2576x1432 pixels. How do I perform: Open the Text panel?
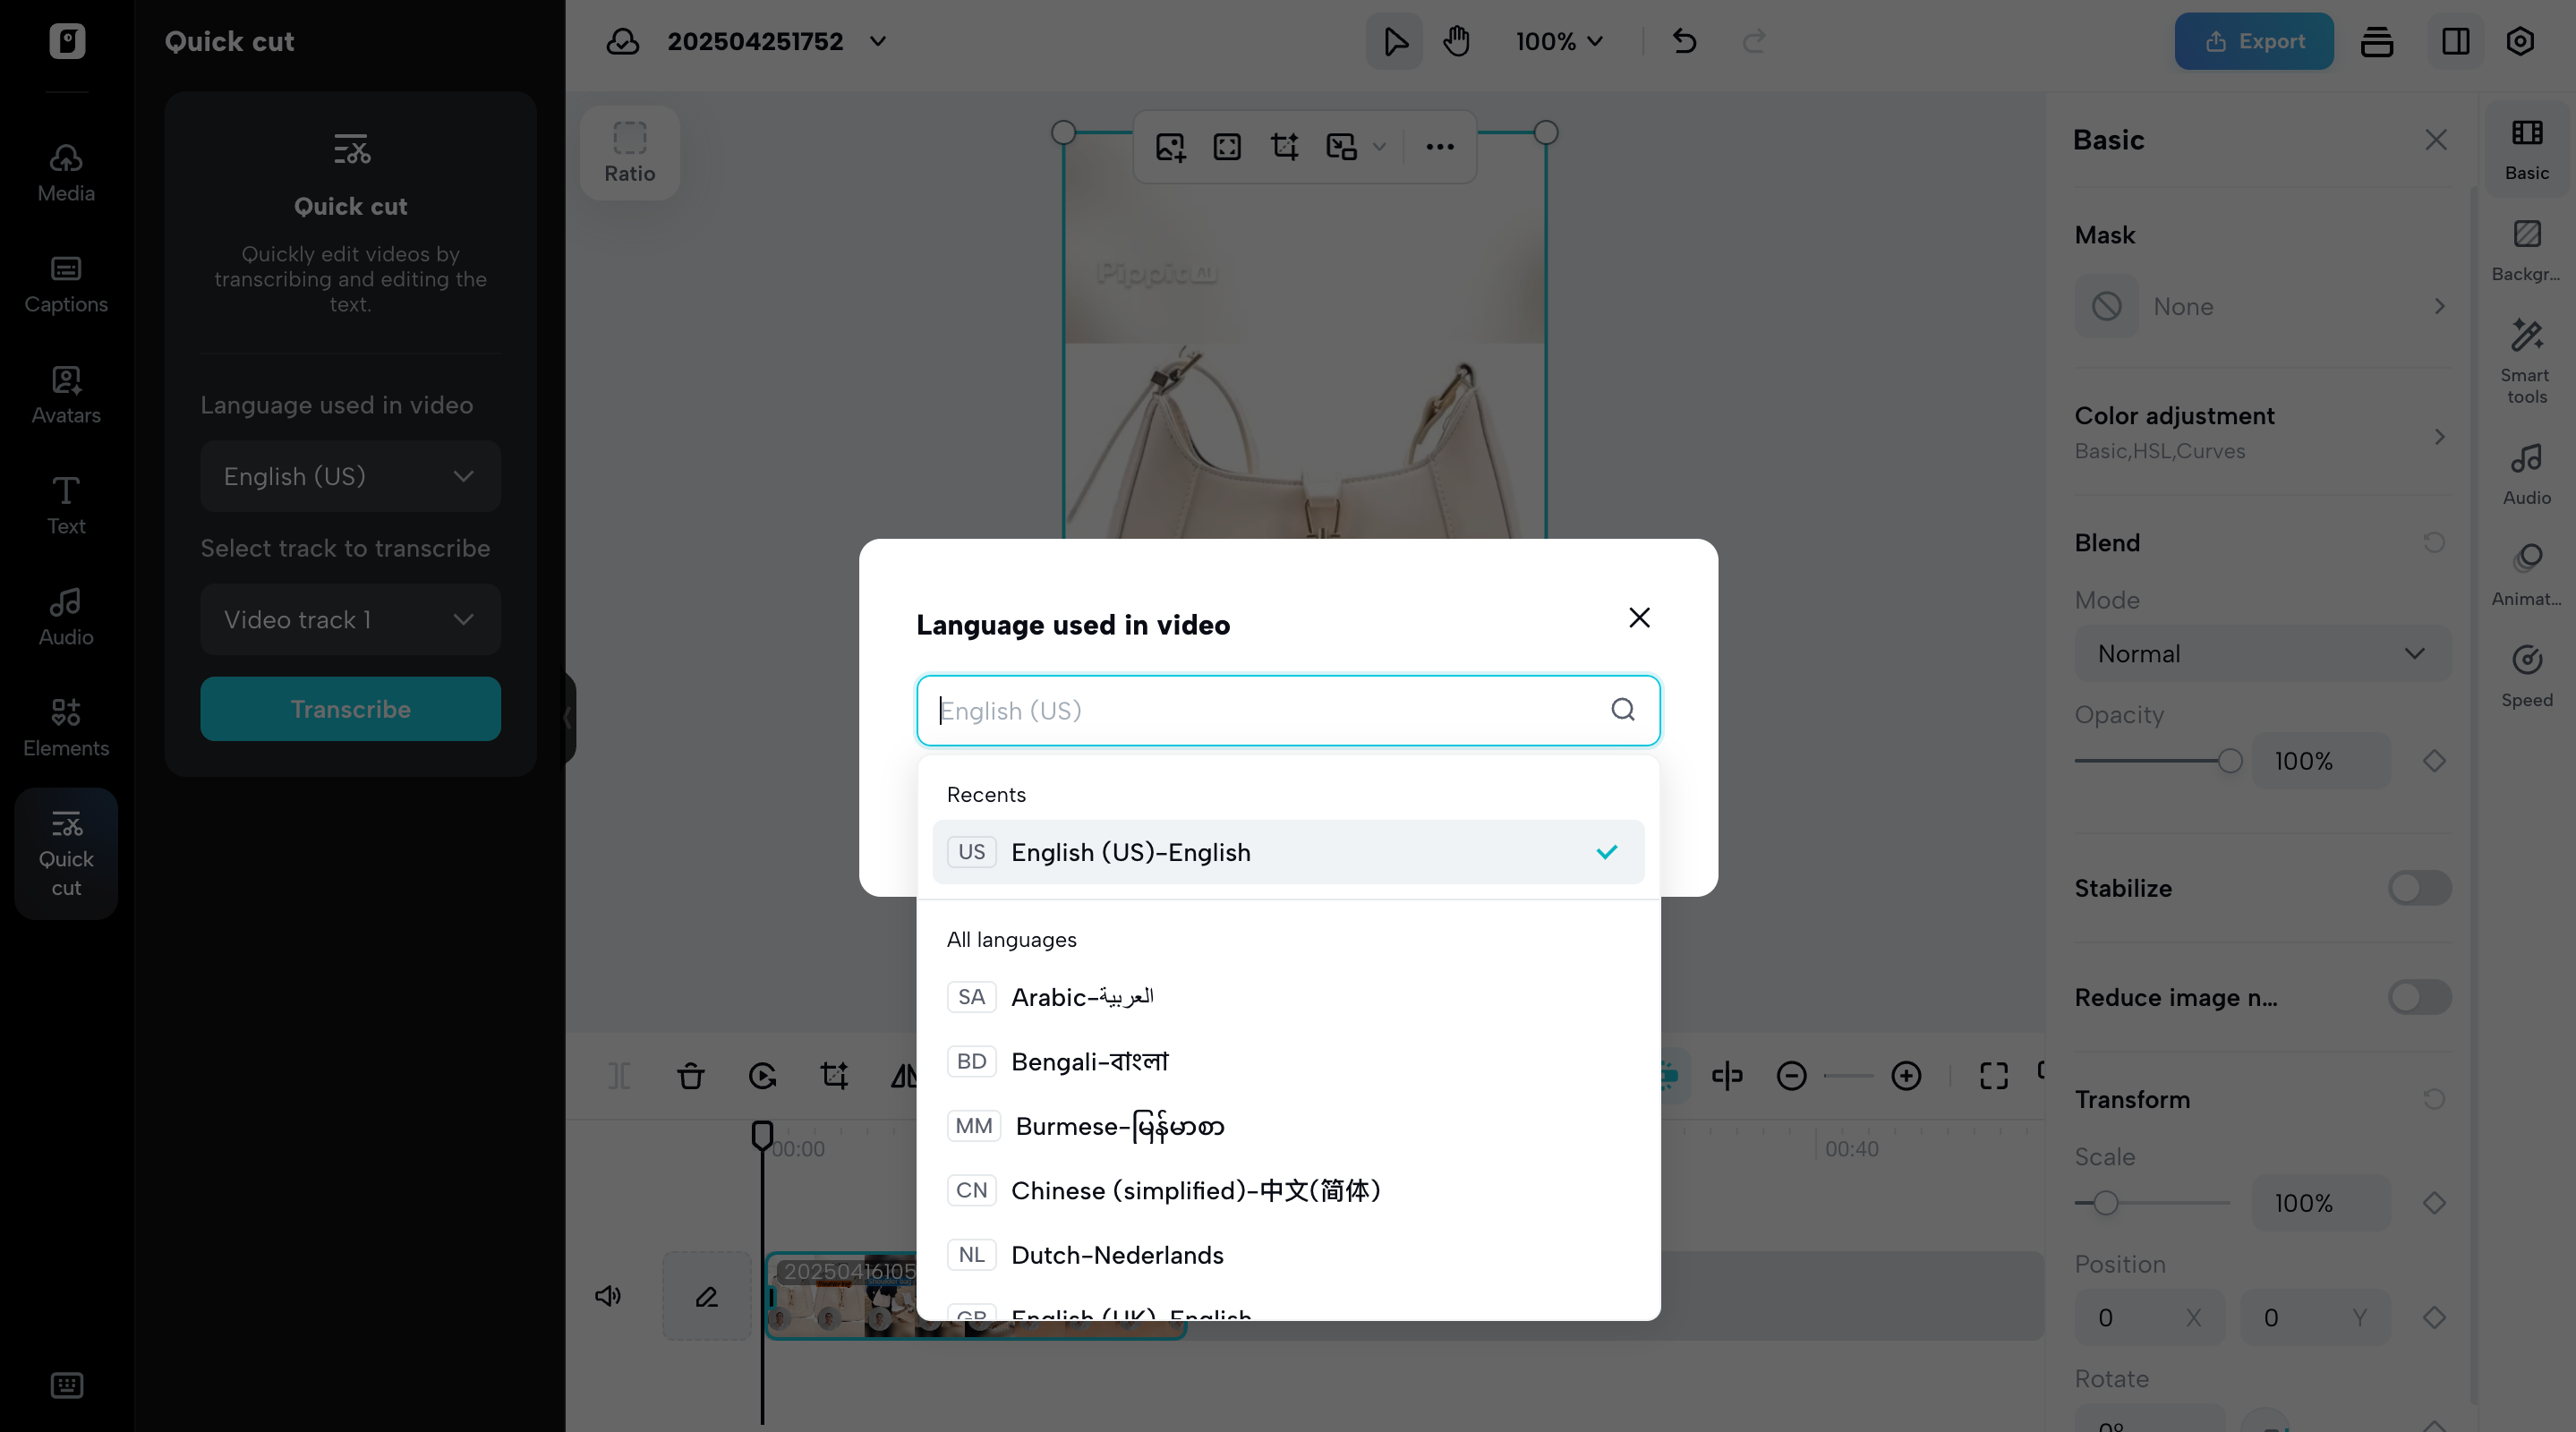[x=64, y=505]
